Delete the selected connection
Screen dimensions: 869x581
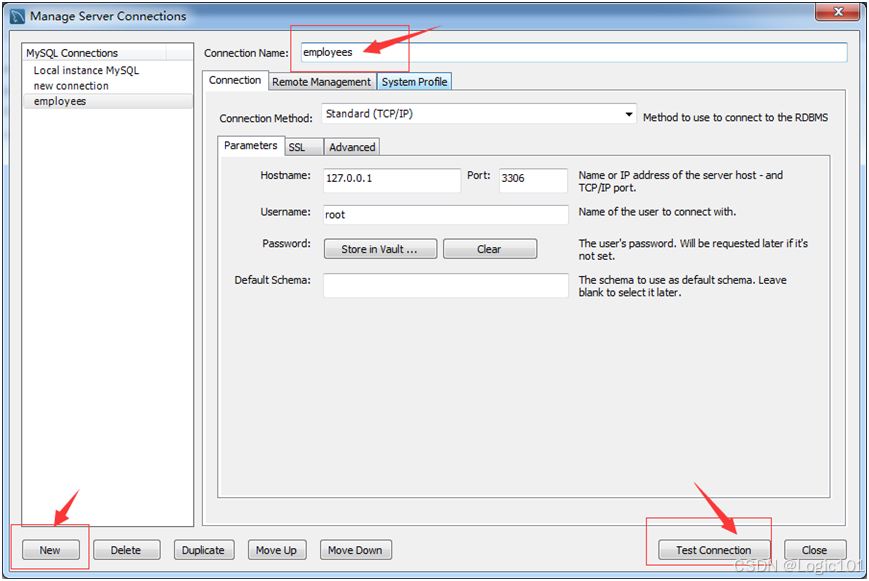click(126, 550)
